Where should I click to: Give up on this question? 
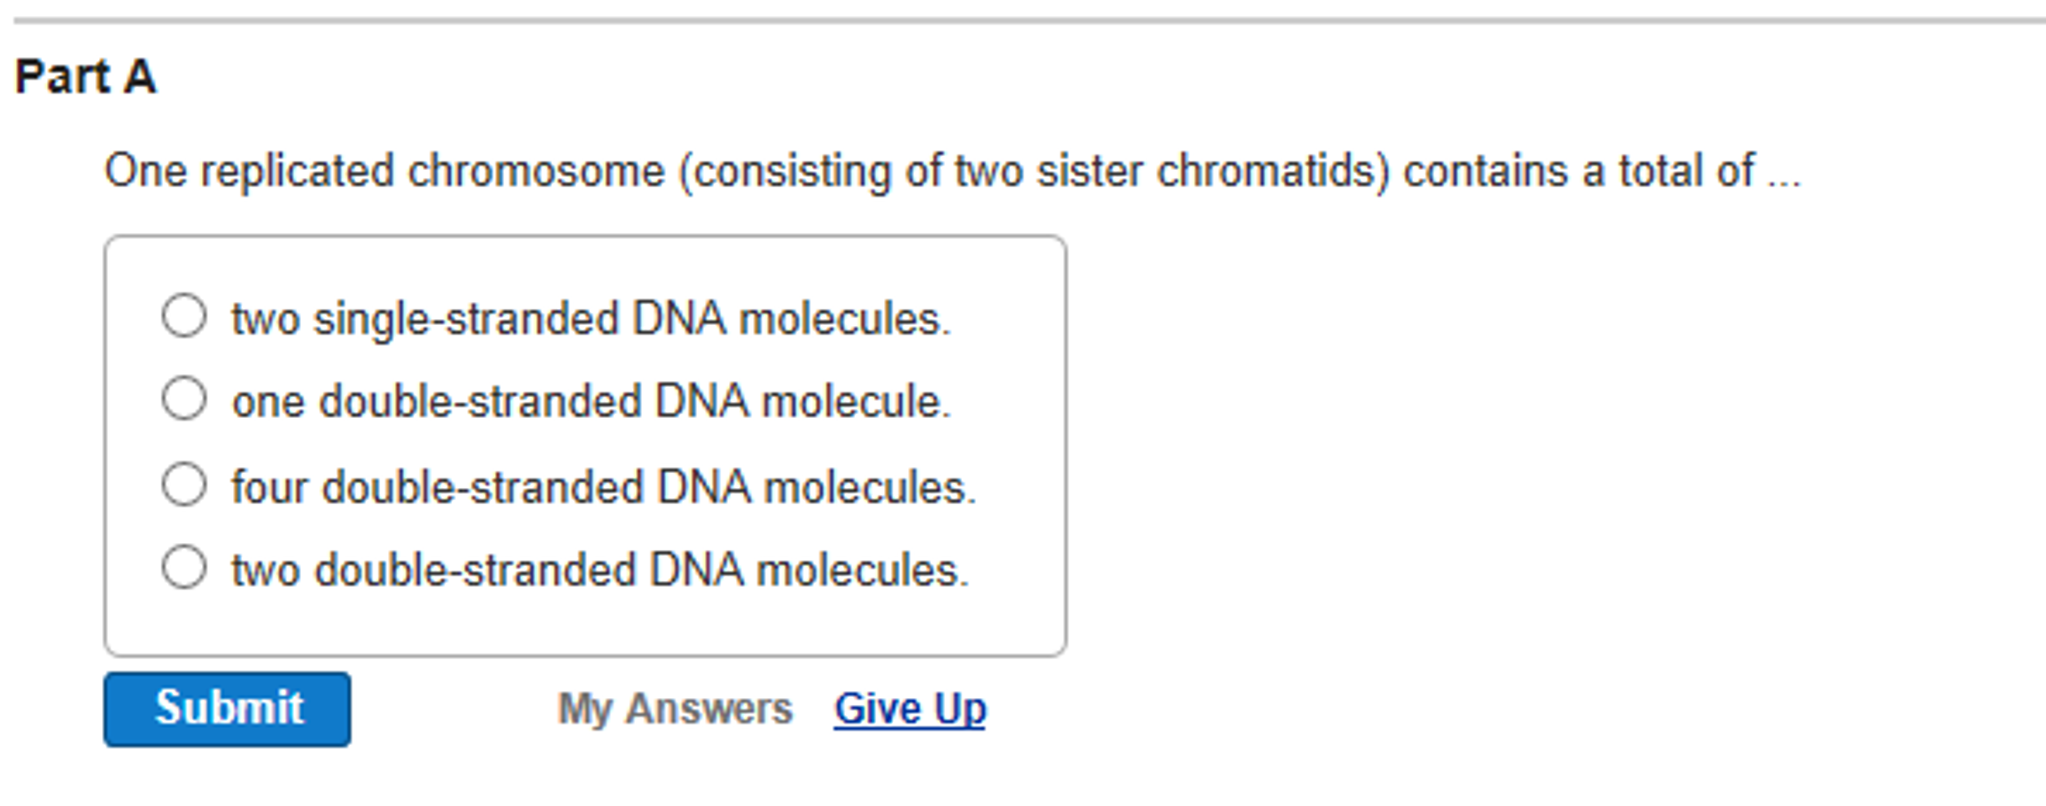908,708
